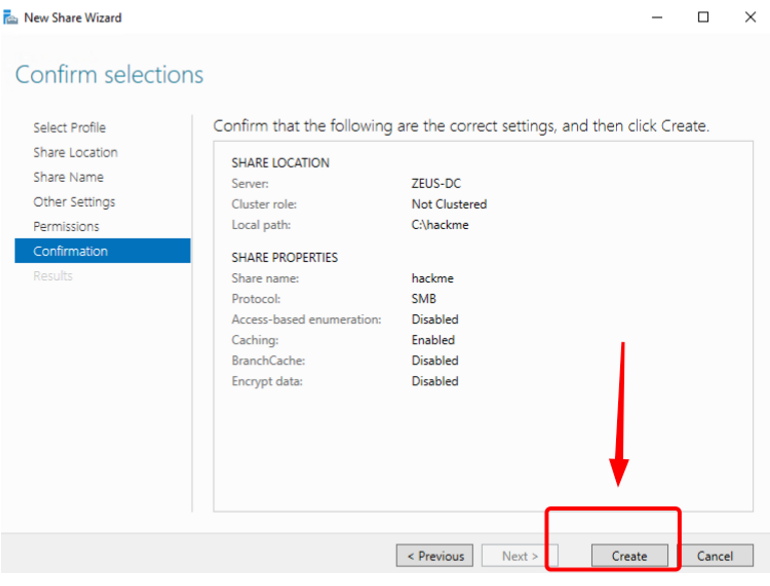
Task: Click the New Share Wizard title bar icon
Action: point(11,17)
